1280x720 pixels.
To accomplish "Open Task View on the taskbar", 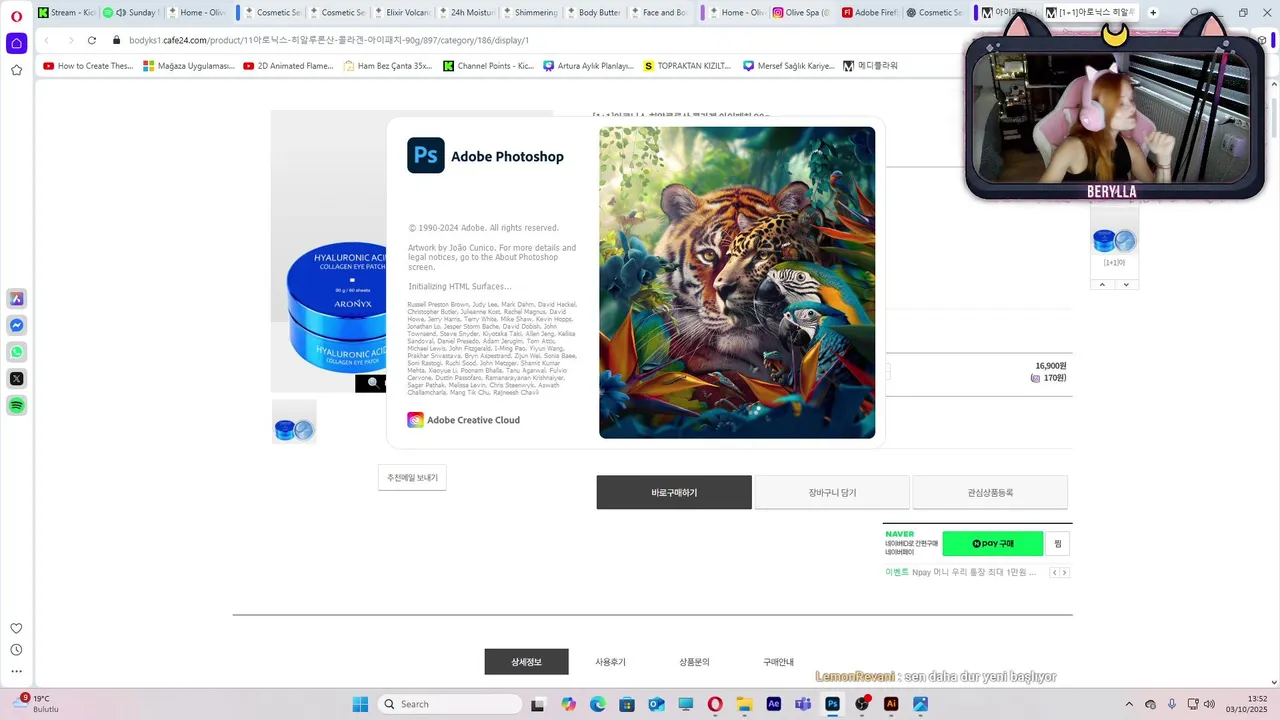I will [538, 704].
